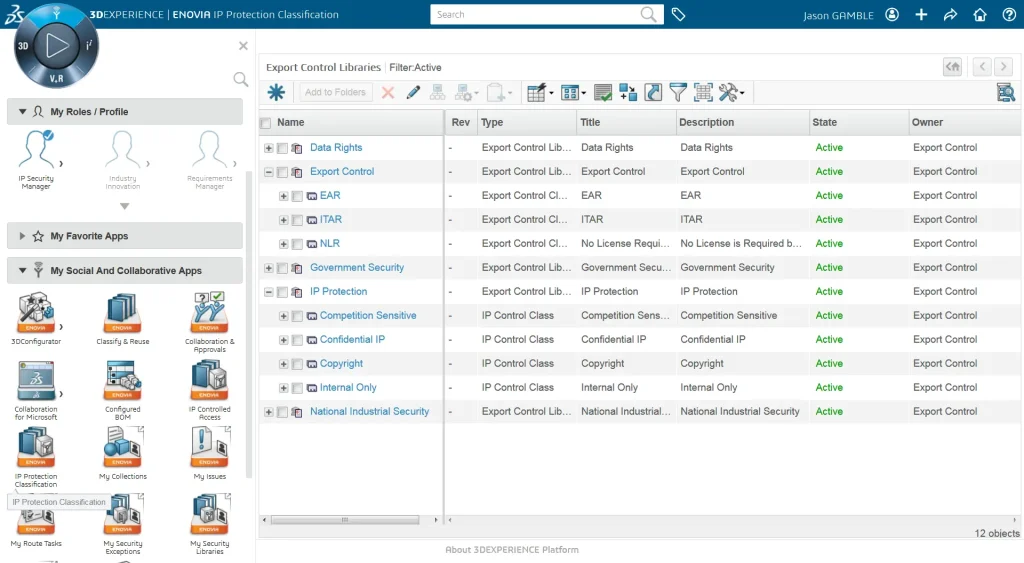Open the IP Controlled Access app

(x=209, y=380)
